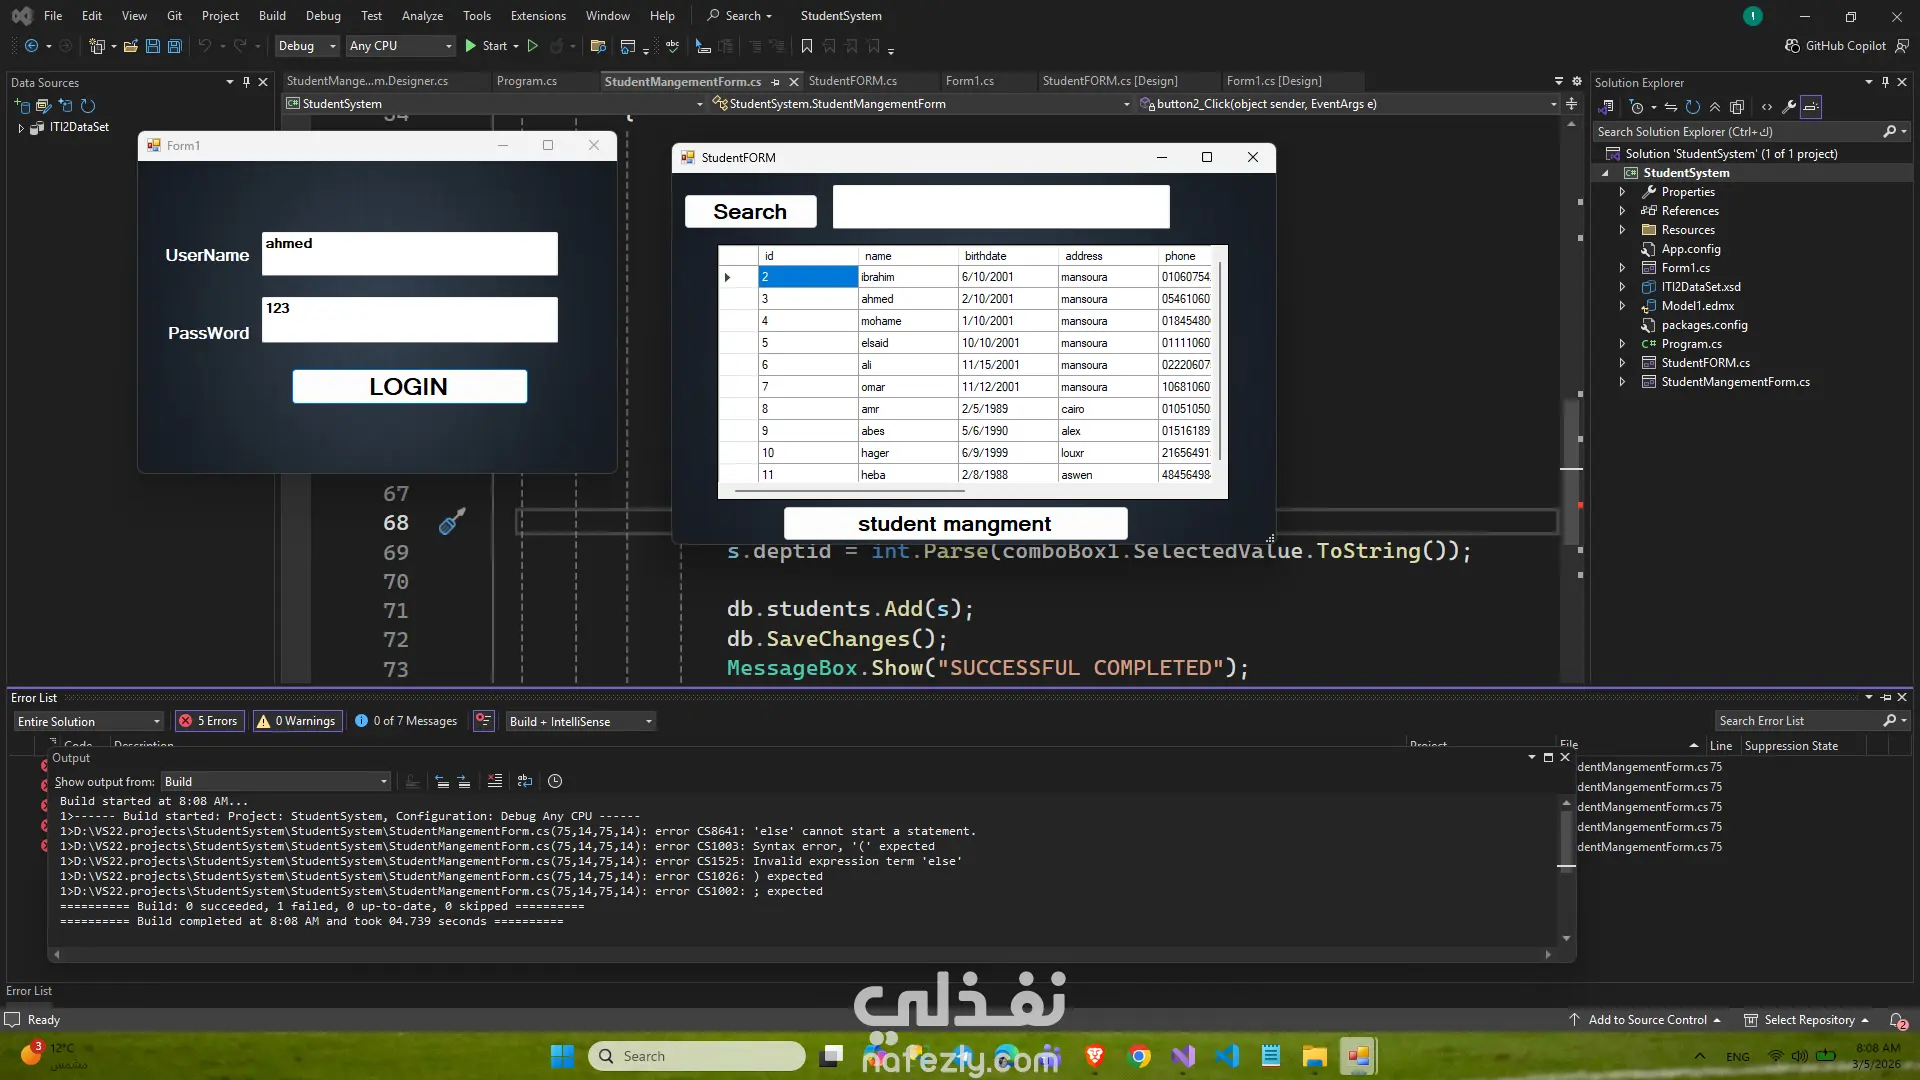The image size is (1920, 1080).
Task: Click Clear All icon in Output toolbar
Action: 495,782
